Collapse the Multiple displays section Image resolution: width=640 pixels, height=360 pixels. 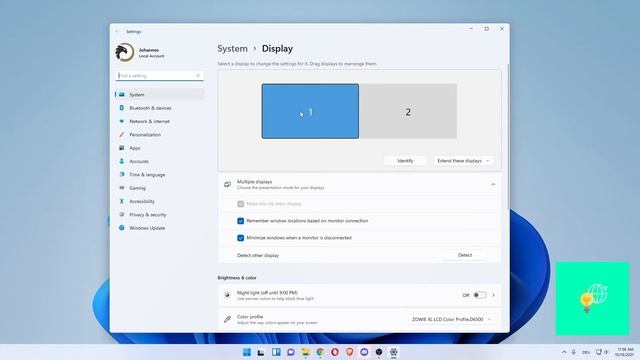[493, 184]
